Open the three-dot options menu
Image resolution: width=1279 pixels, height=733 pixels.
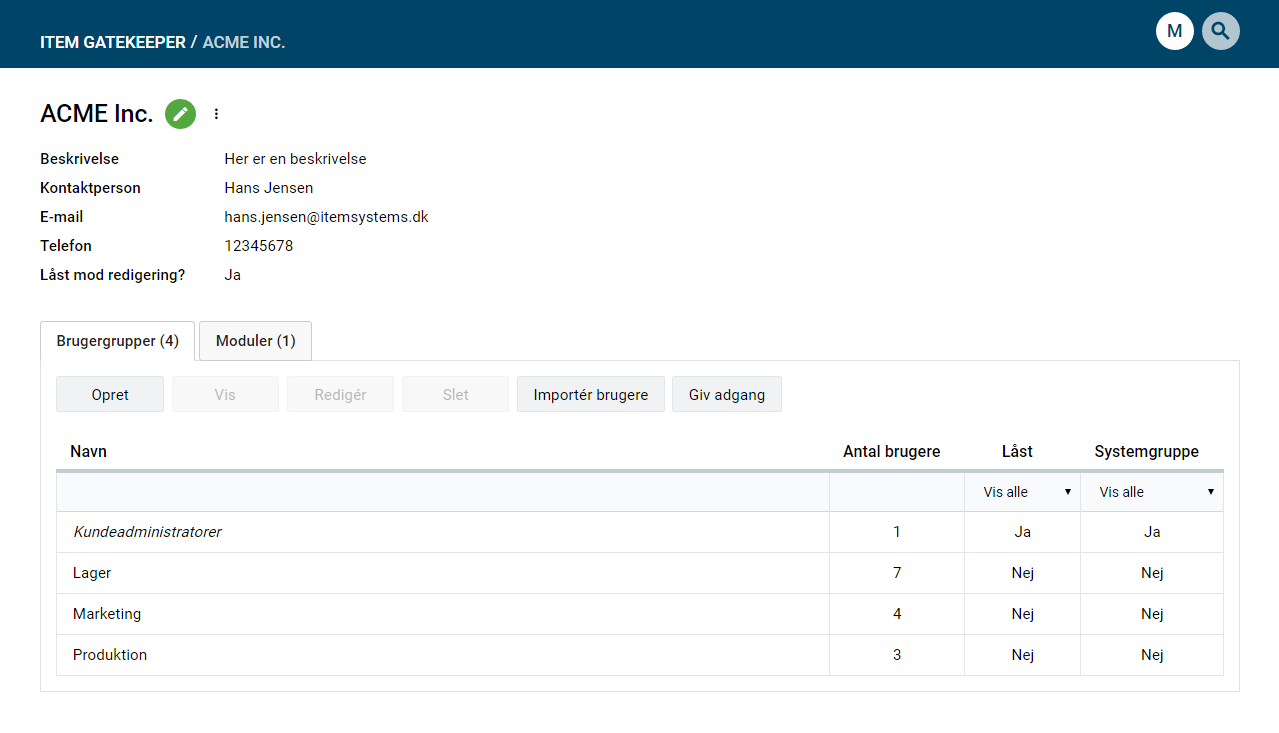pos(216,114)
